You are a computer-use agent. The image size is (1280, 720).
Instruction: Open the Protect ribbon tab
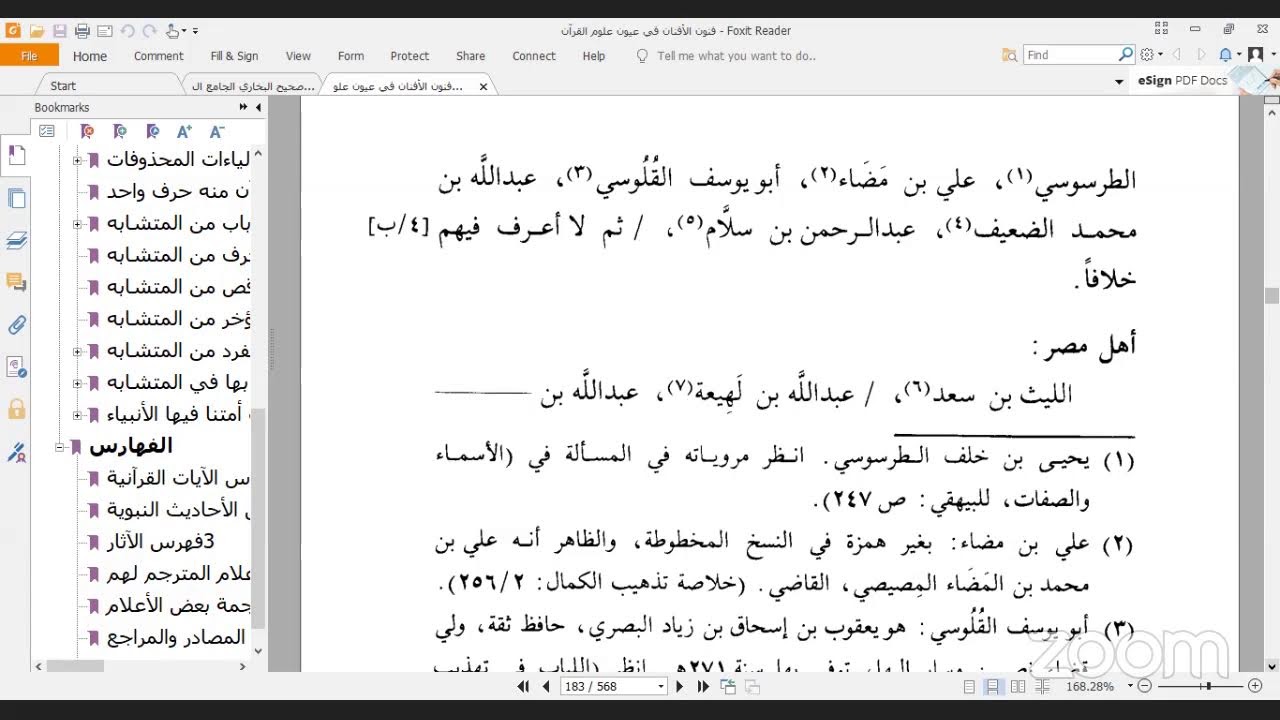click(x=410, y=56)
